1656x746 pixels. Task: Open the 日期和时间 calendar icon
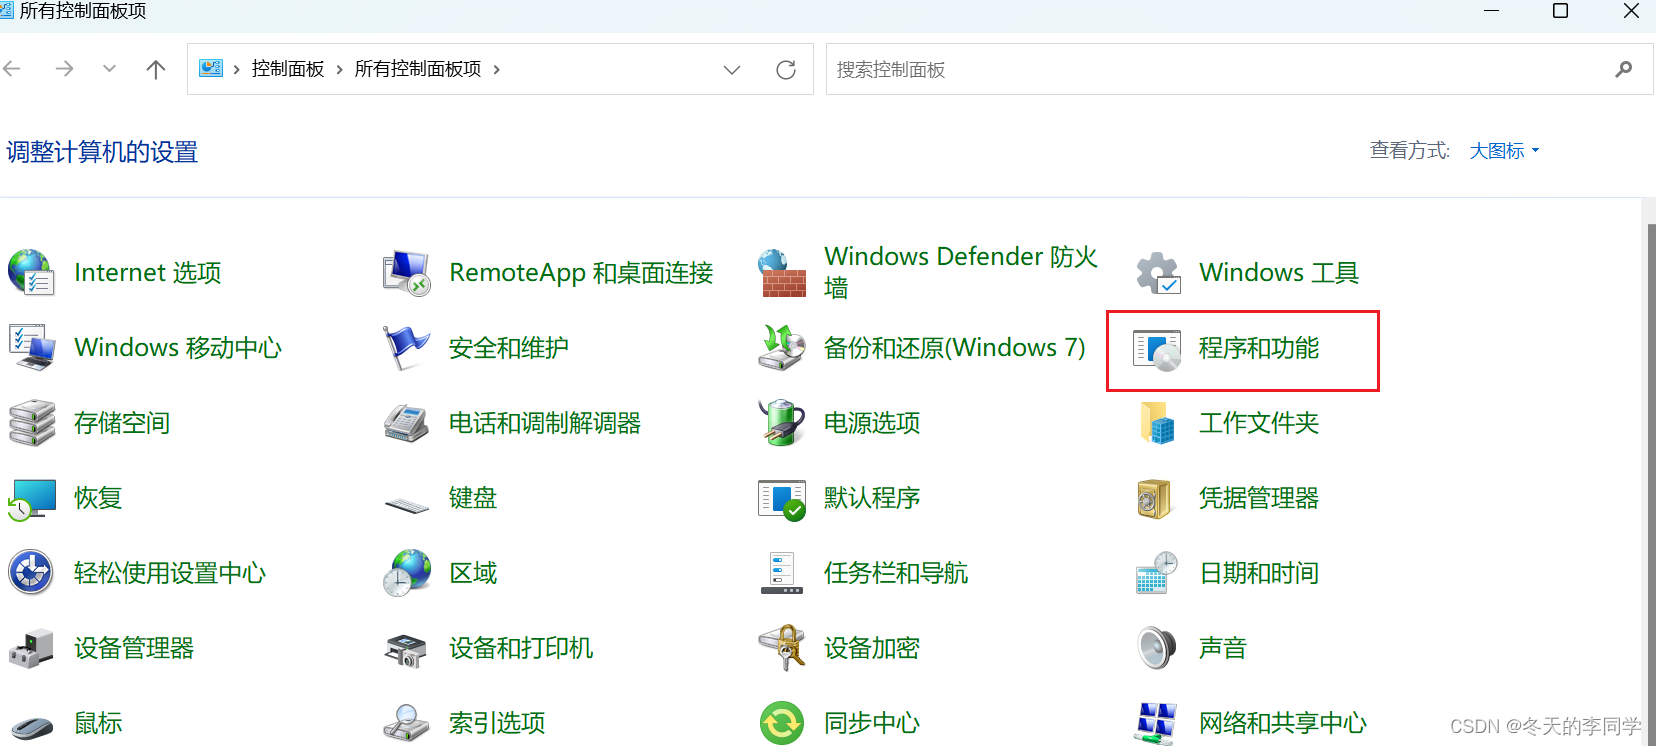[x=1158, y=573]
